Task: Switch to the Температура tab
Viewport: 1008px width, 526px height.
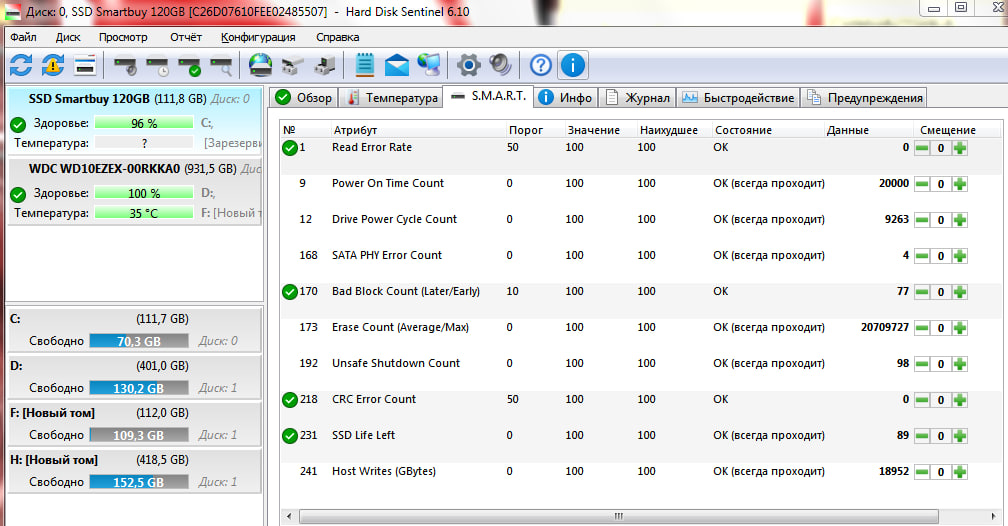Action: (391, 97)
